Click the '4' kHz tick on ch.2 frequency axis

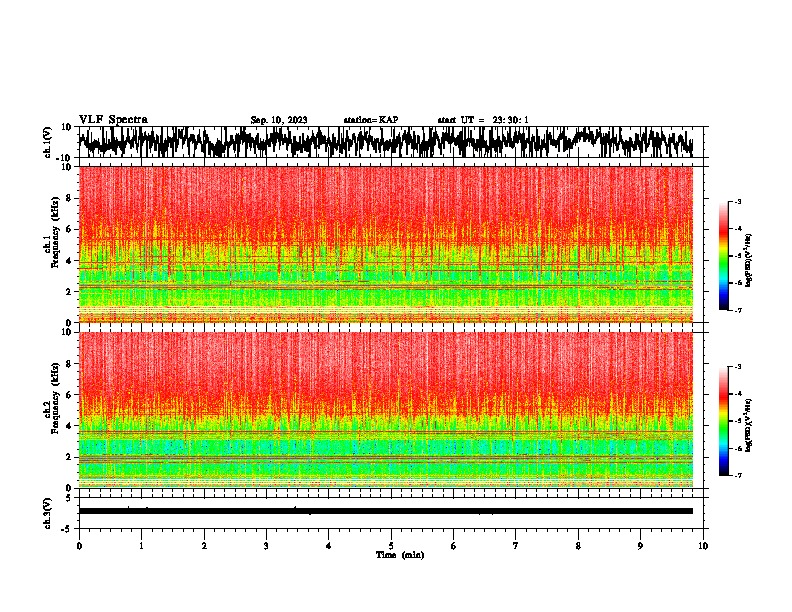pyautogui.click(x=69, y=426)
